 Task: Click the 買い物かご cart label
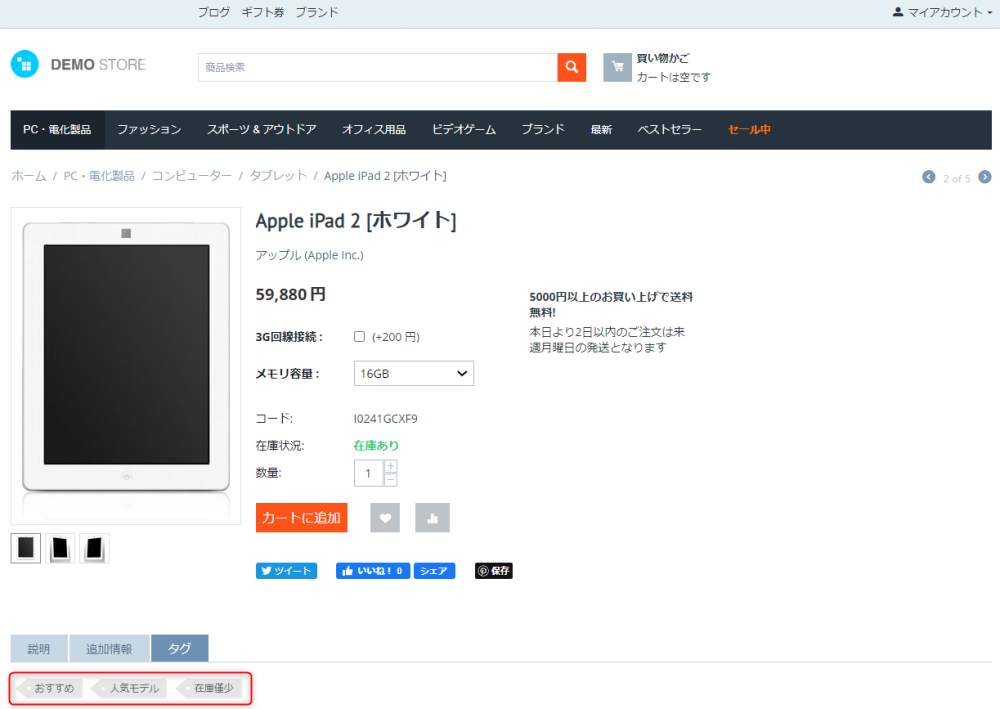pyautogui.click(x=663, y=58)
